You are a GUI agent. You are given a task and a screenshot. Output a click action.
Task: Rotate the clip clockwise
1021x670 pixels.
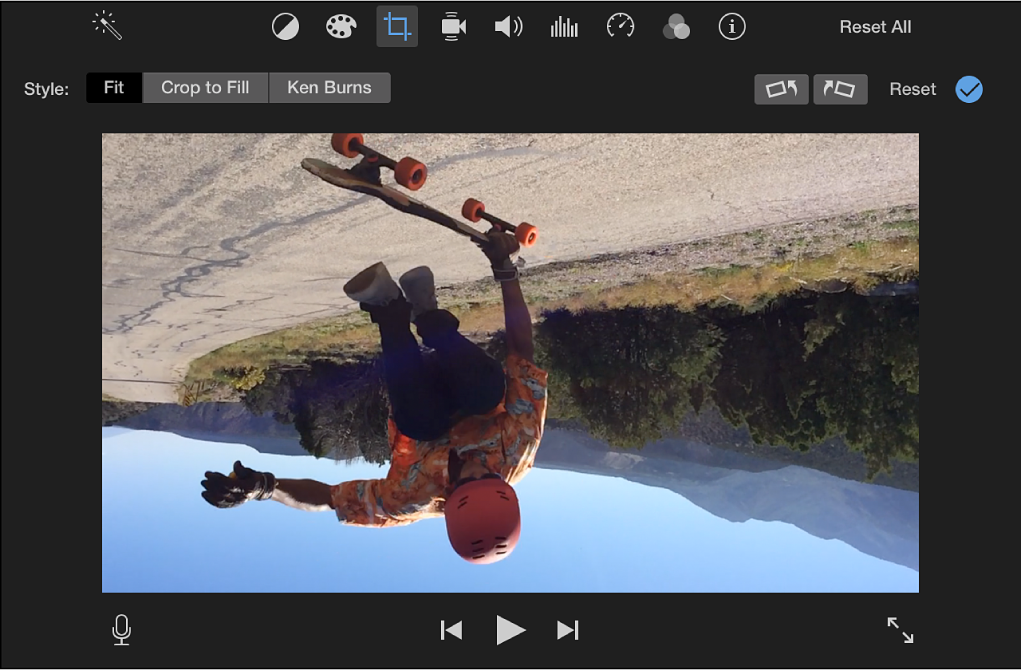[840, 89]
